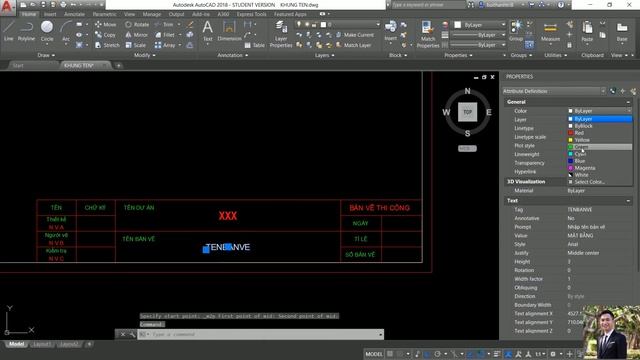Switch to the Insert ribbon tab

tap(50, 14)
